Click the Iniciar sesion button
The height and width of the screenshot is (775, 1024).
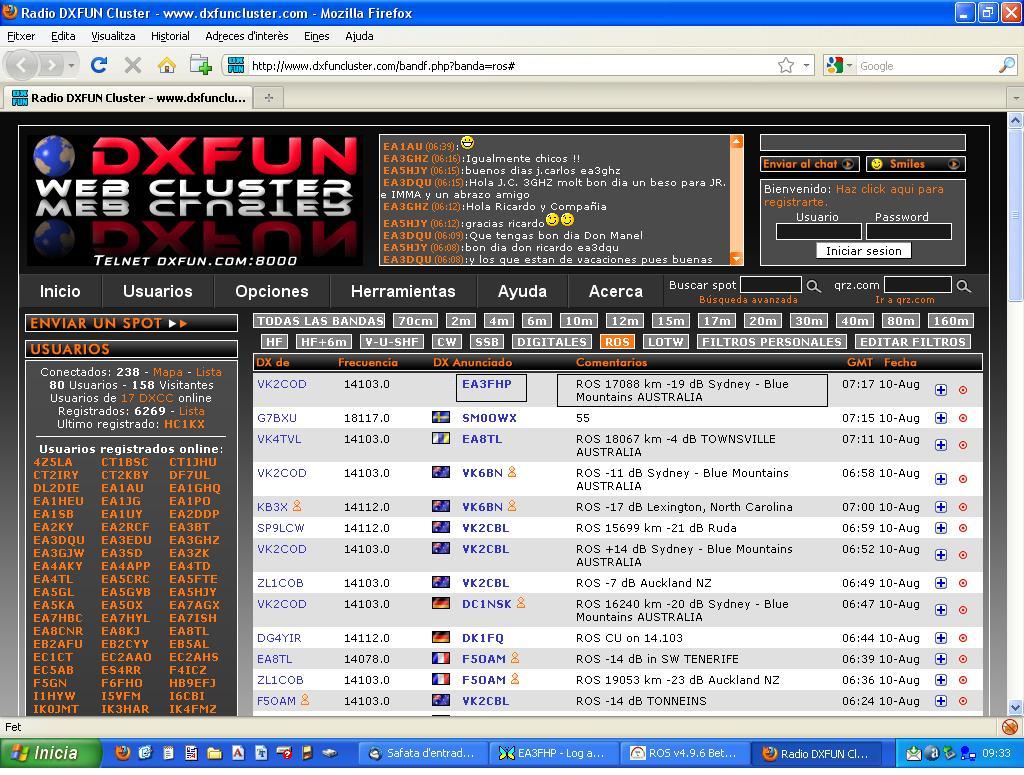[x=866, y=251]
